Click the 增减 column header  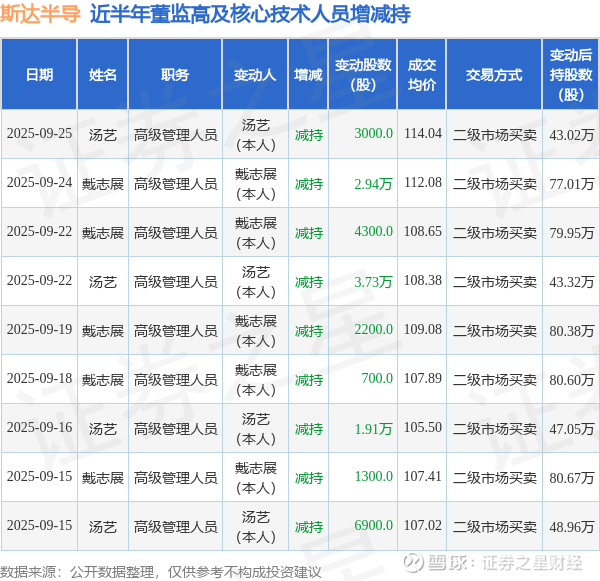(308, 75)
